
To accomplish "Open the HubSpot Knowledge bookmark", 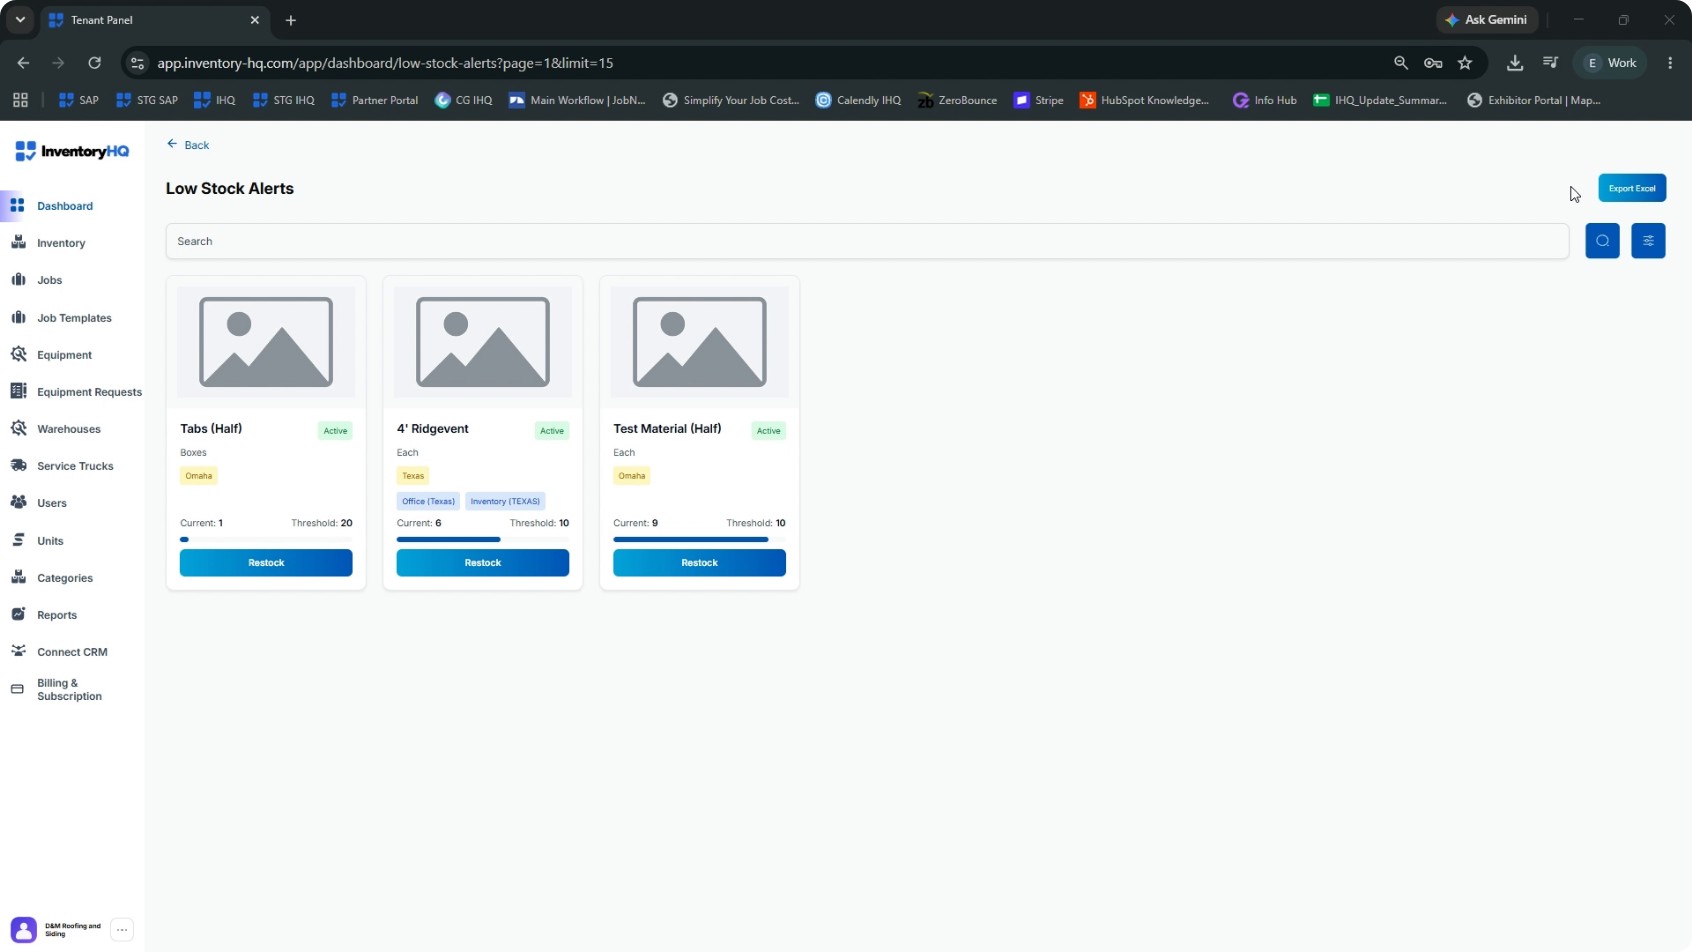I will tap(1145, 100).
